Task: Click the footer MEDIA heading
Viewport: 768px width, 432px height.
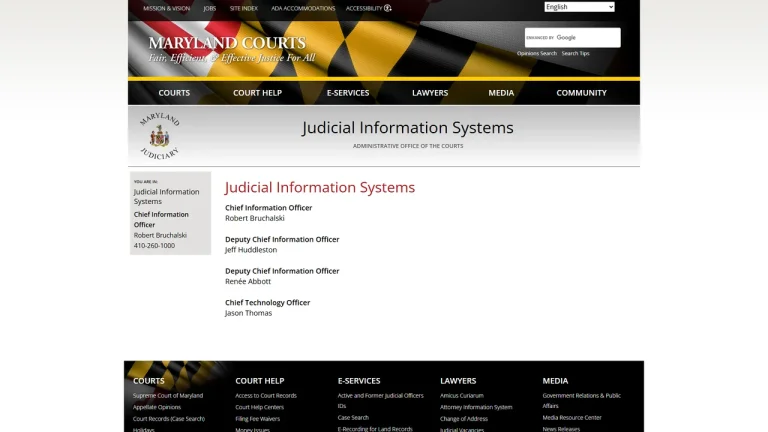Action: pos(555,381)
